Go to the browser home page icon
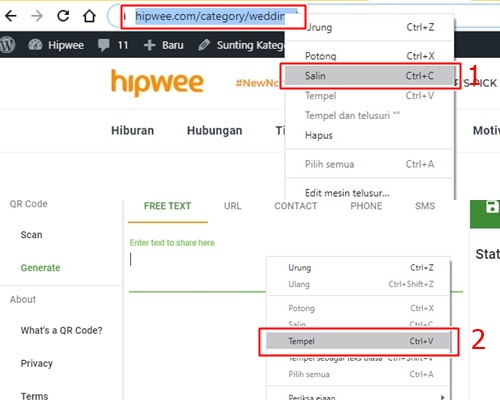This screenshot has height=400, width=500. pos(89,16)
